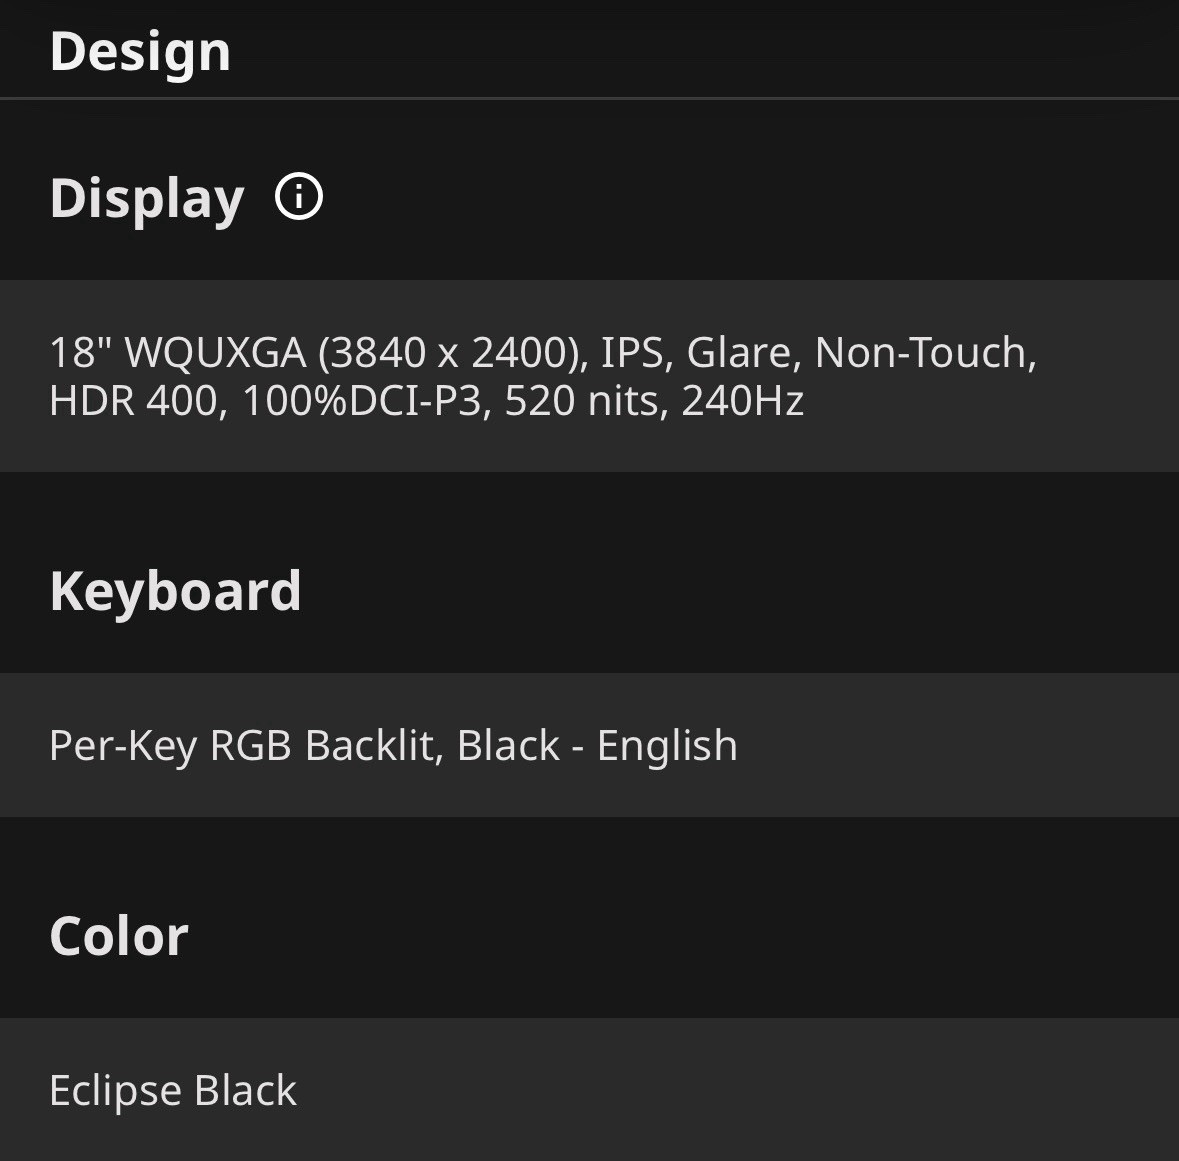This screenshot has height=1161, width=1179.
Task: Click the "520 nits" brightness text
Action: 585,401
